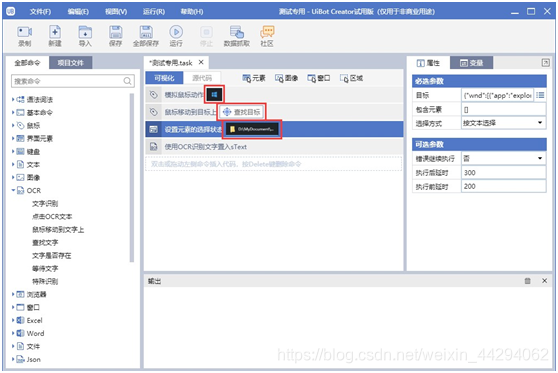Select the 图像 image picker tool
The image size is (558, 373).
pos(286,78)
